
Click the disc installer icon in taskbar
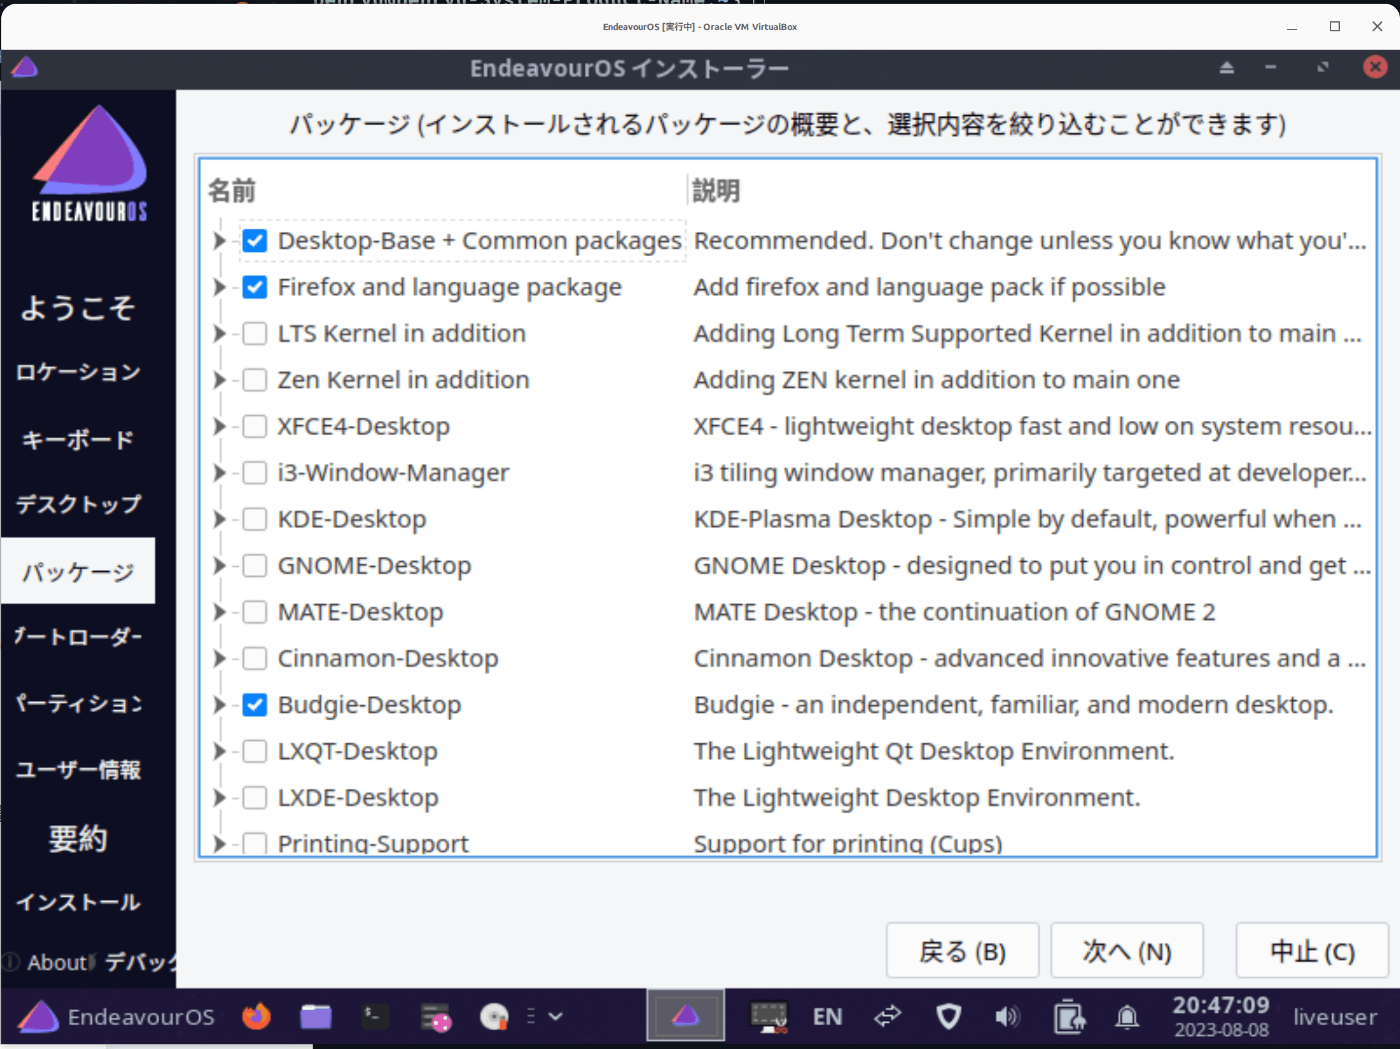click(x=494, y=1017)
